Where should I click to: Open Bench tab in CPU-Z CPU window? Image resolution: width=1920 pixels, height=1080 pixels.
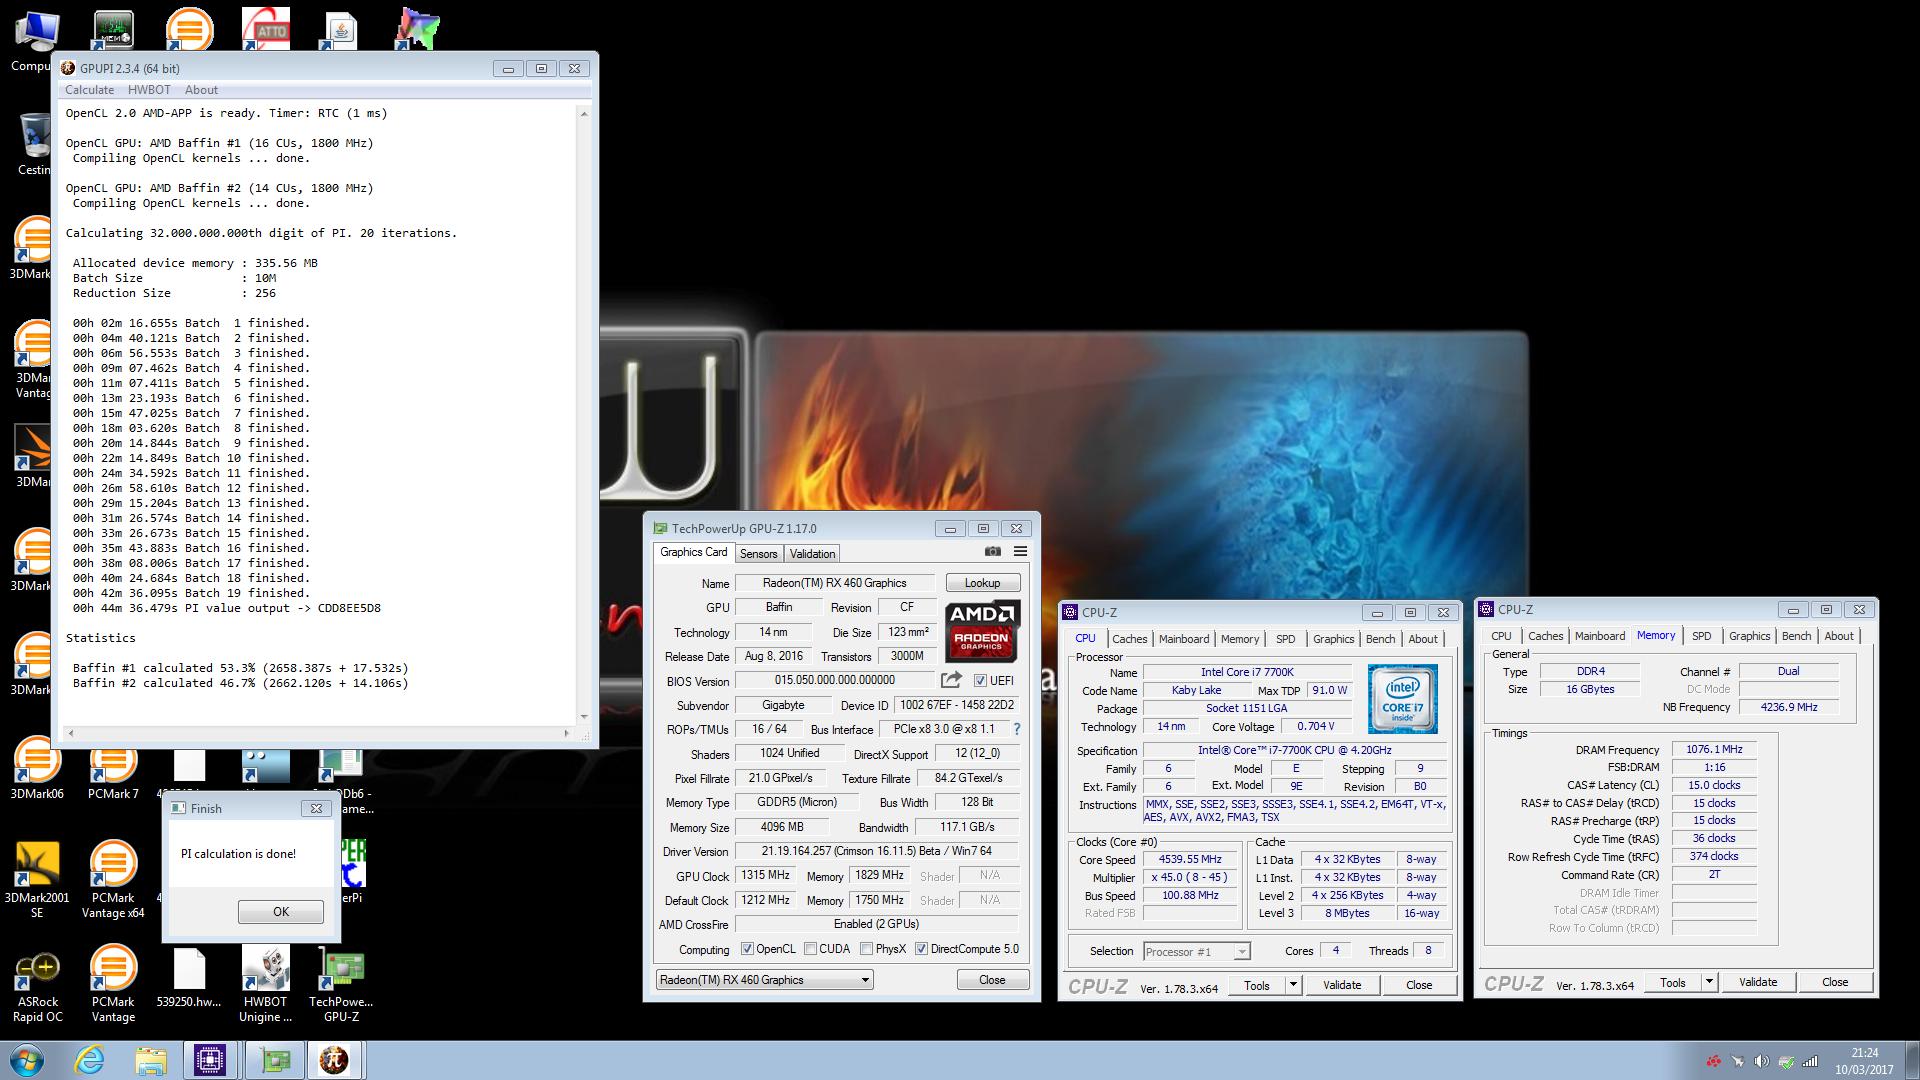click(x=1380, y=639)
